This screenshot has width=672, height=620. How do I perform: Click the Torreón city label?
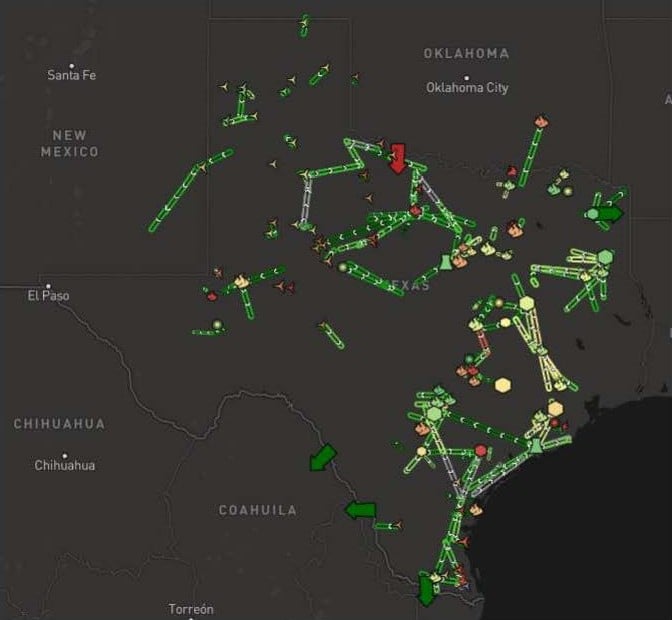[191, 609]
